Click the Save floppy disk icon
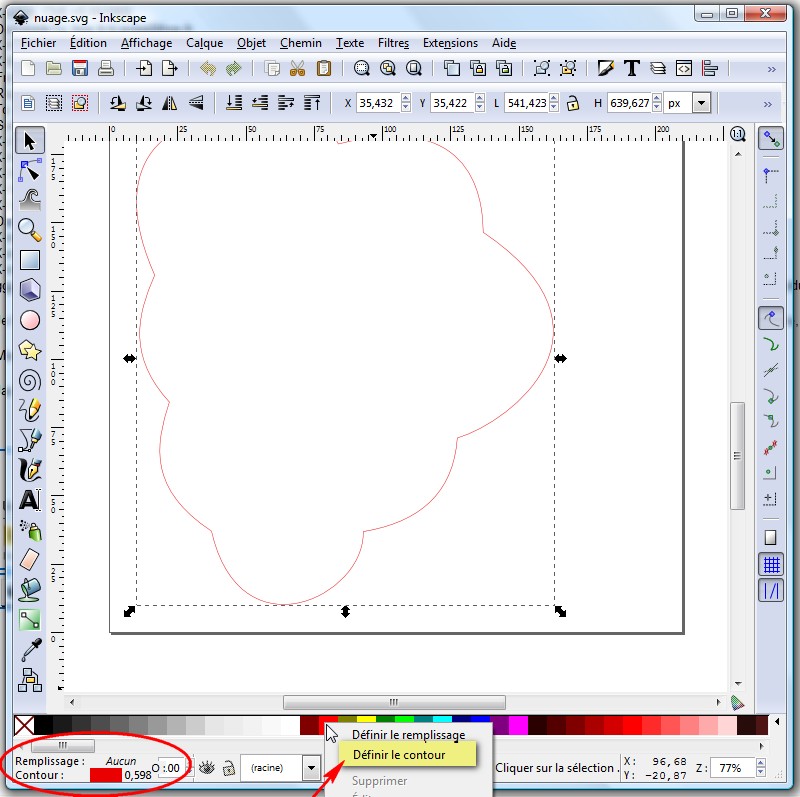Viewport: 800px width, 797px height. click(x=80, y=68)
